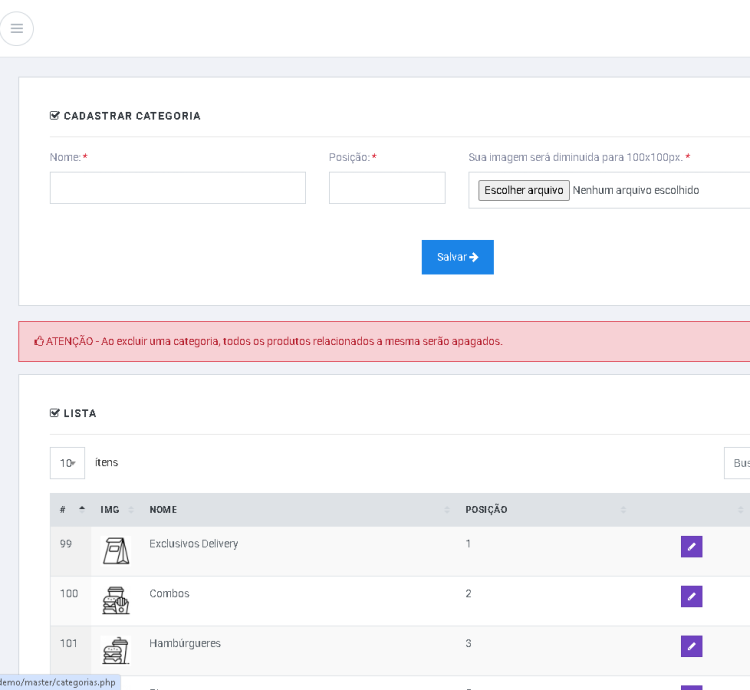
Task: Click the IMG column header
Action: click(x=110, y=510)
